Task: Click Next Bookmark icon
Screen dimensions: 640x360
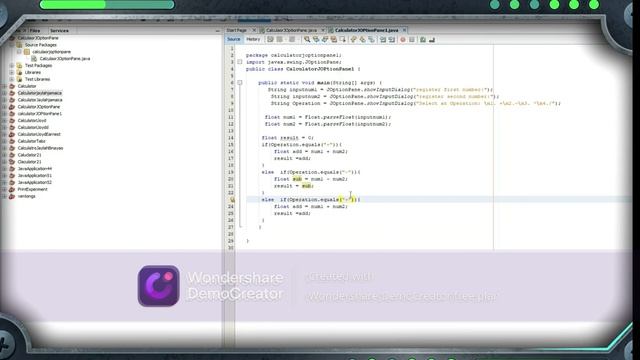Action: click(x=362, y=40)
